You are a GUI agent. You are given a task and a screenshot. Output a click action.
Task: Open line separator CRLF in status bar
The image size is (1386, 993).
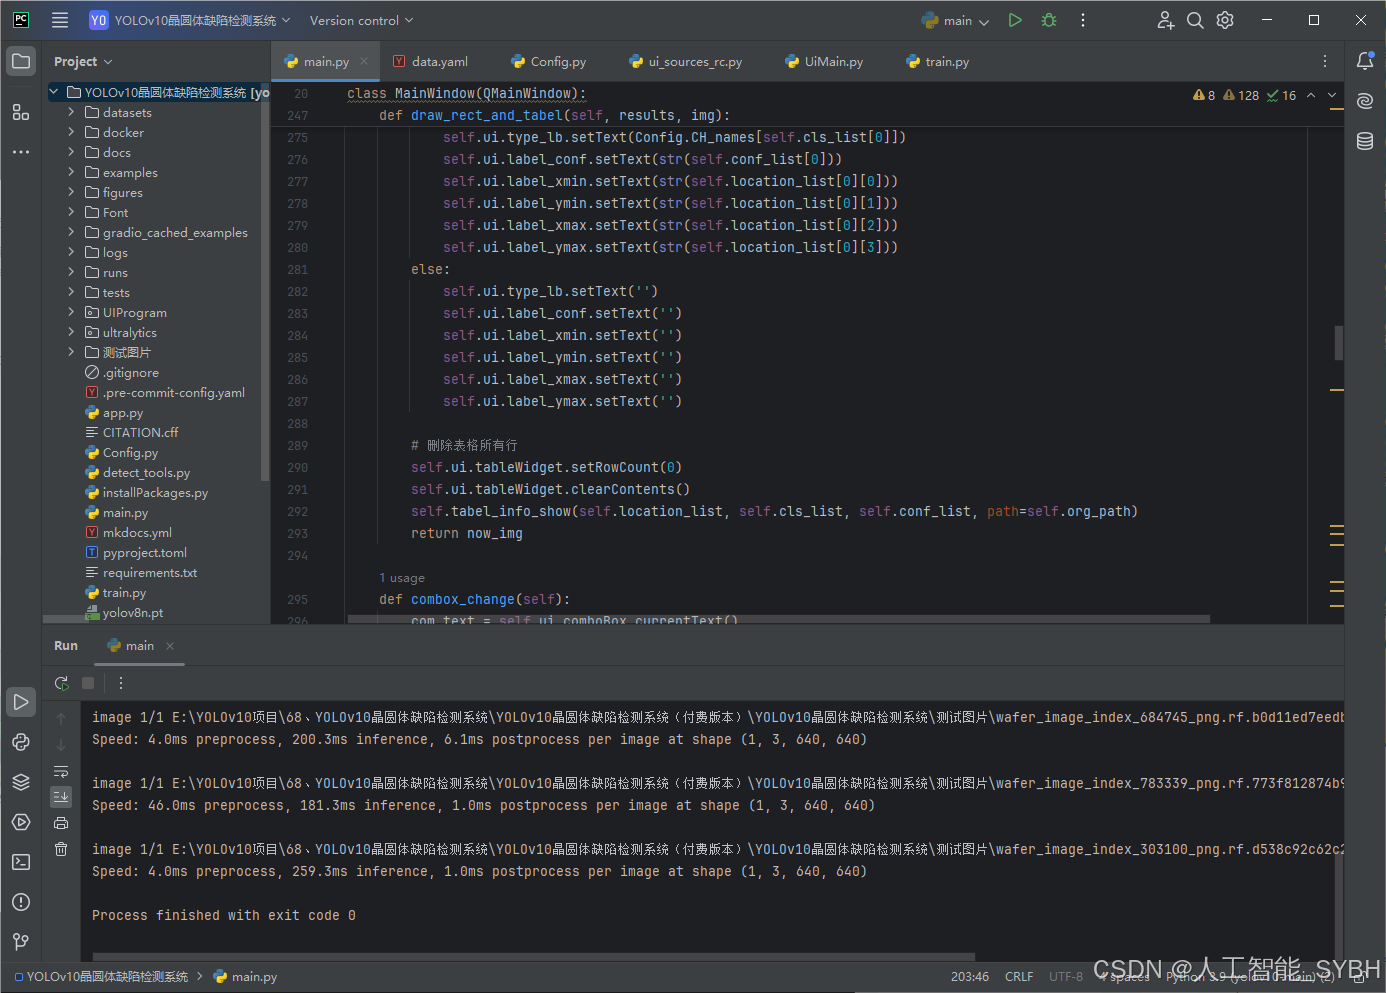(1019, 976)
